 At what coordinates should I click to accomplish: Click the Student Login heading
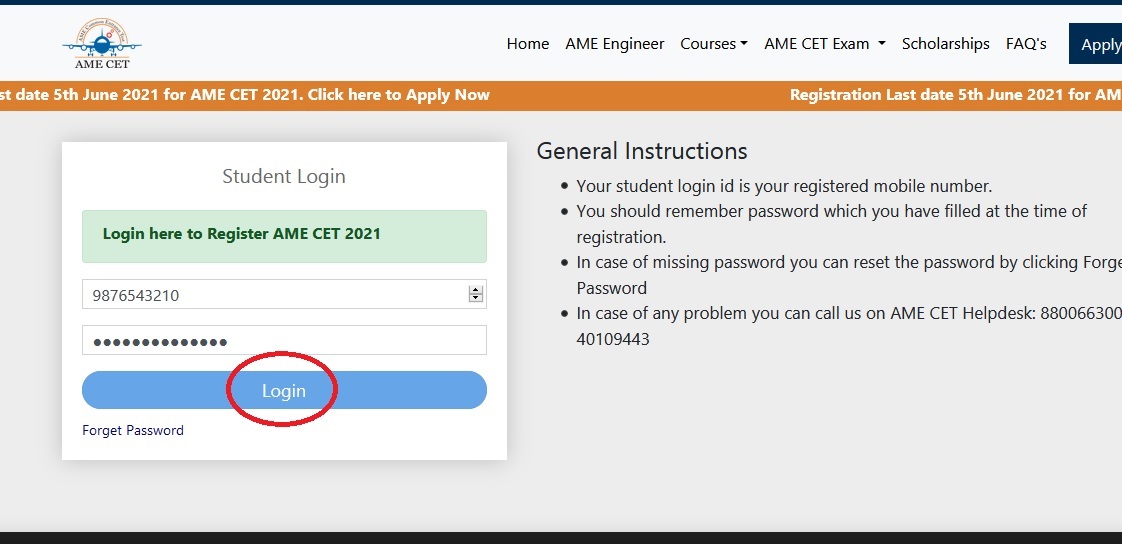point(284,176)
